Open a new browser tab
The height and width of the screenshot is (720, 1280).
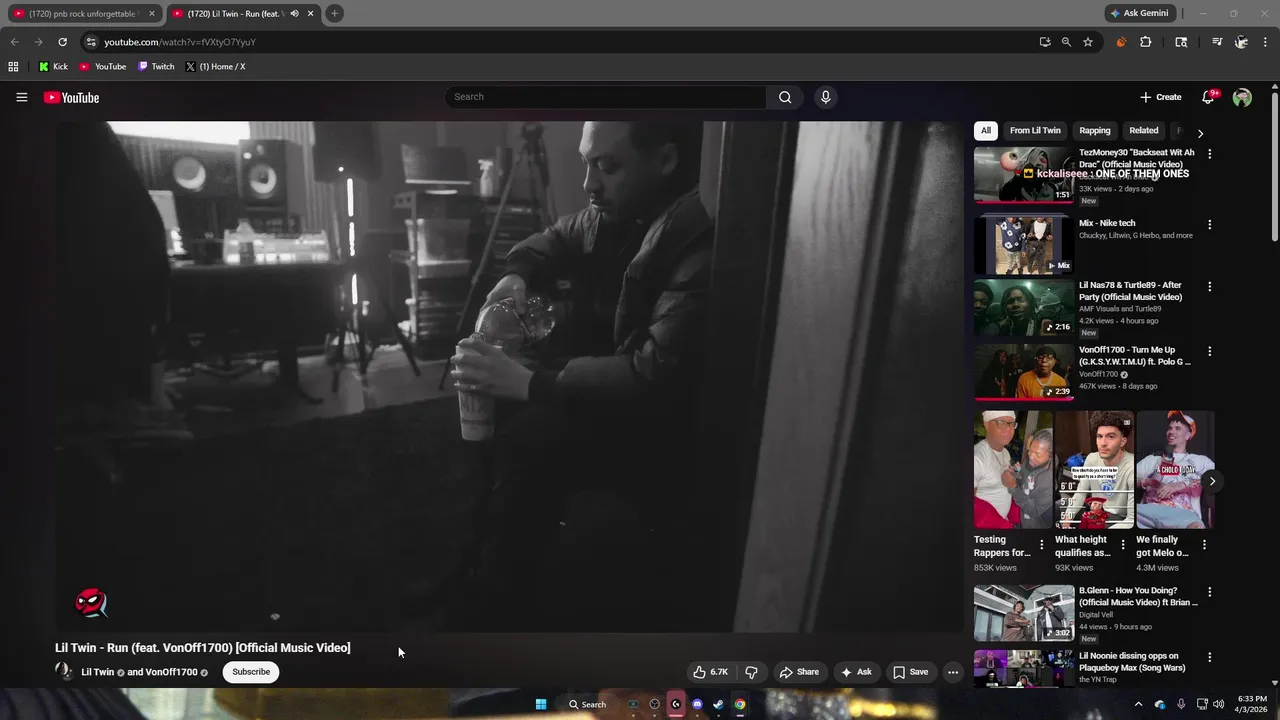point(334,13)
